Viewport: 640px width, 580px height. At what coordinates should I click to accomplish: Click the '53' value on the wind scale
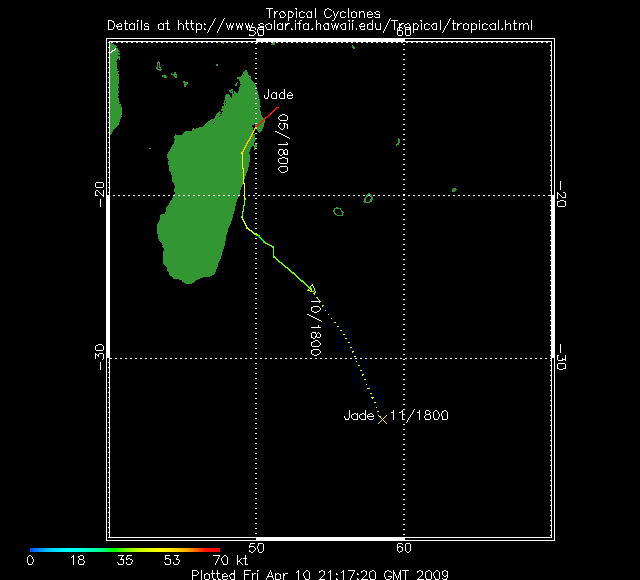pyautogui.click(x=172, y=560)
